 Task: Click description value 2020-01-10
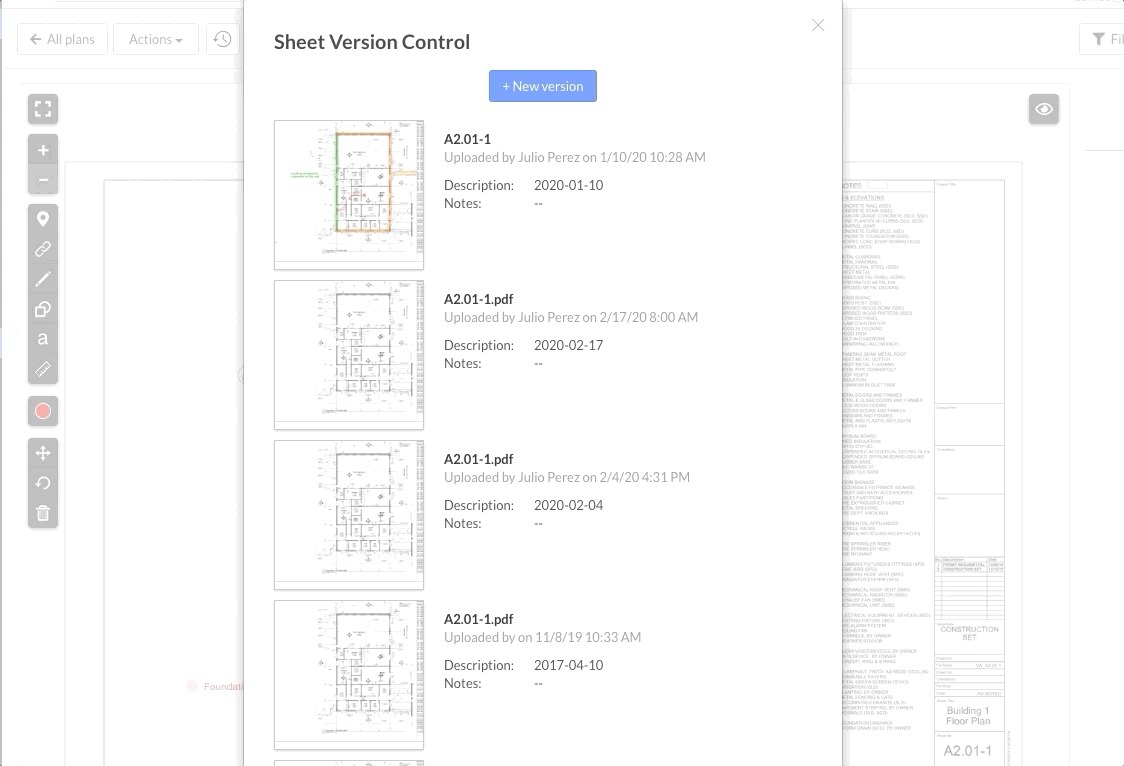pyautogui.click(x=568, y=185)
